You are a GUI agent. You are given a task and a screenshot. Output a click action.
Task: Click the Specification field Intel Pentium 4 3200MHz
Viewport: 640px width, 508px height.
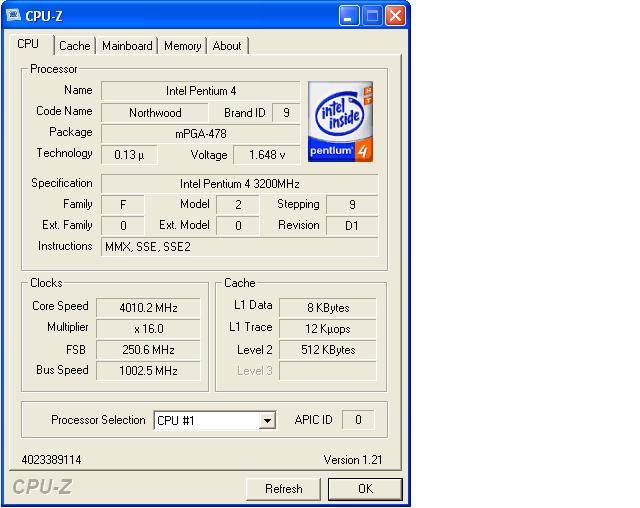(240, 184)
